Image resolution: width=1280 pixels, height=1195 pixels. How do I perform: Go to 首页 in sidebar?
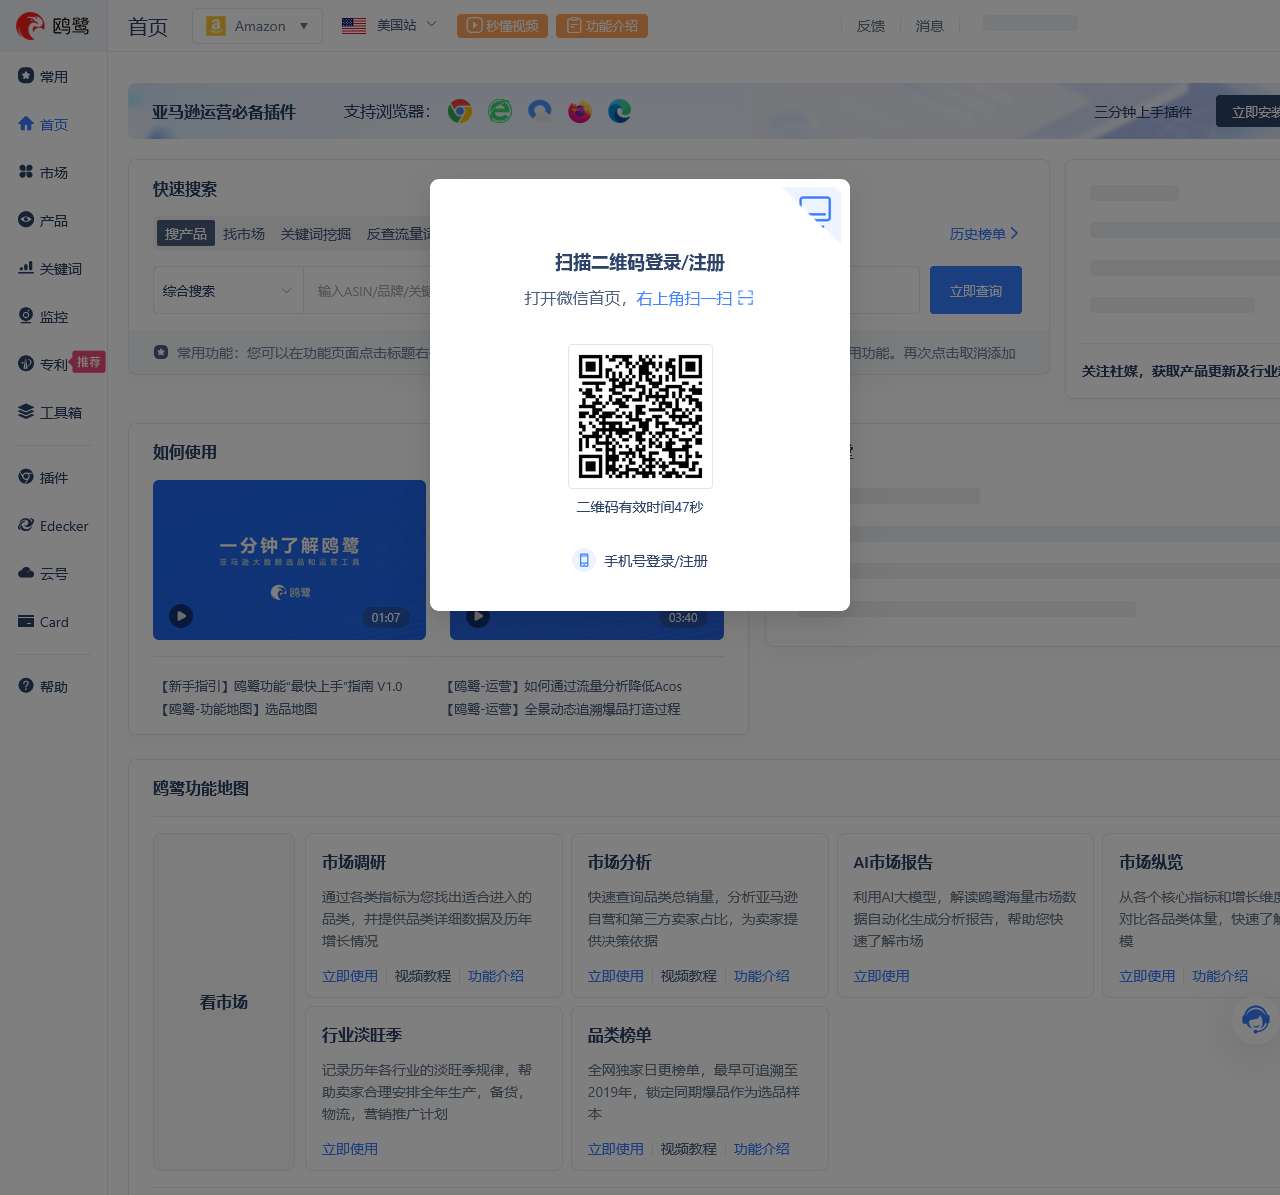(43, 124)
